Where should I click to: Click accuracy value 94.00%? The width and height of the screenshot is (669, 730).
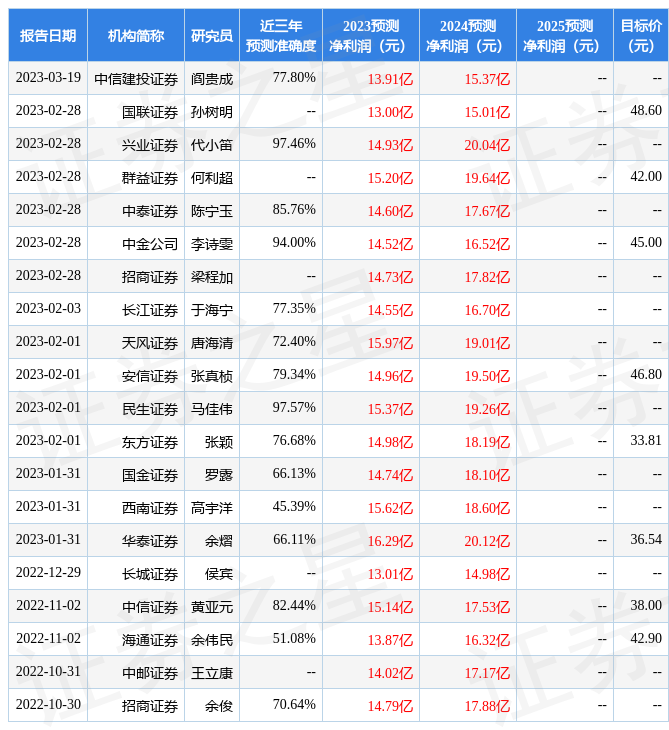point(294,243)
